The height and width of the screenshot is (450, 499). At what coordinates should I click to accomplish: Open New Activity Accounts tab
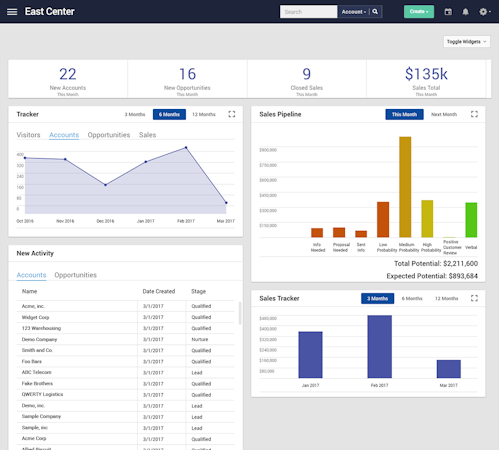(31, 275)
